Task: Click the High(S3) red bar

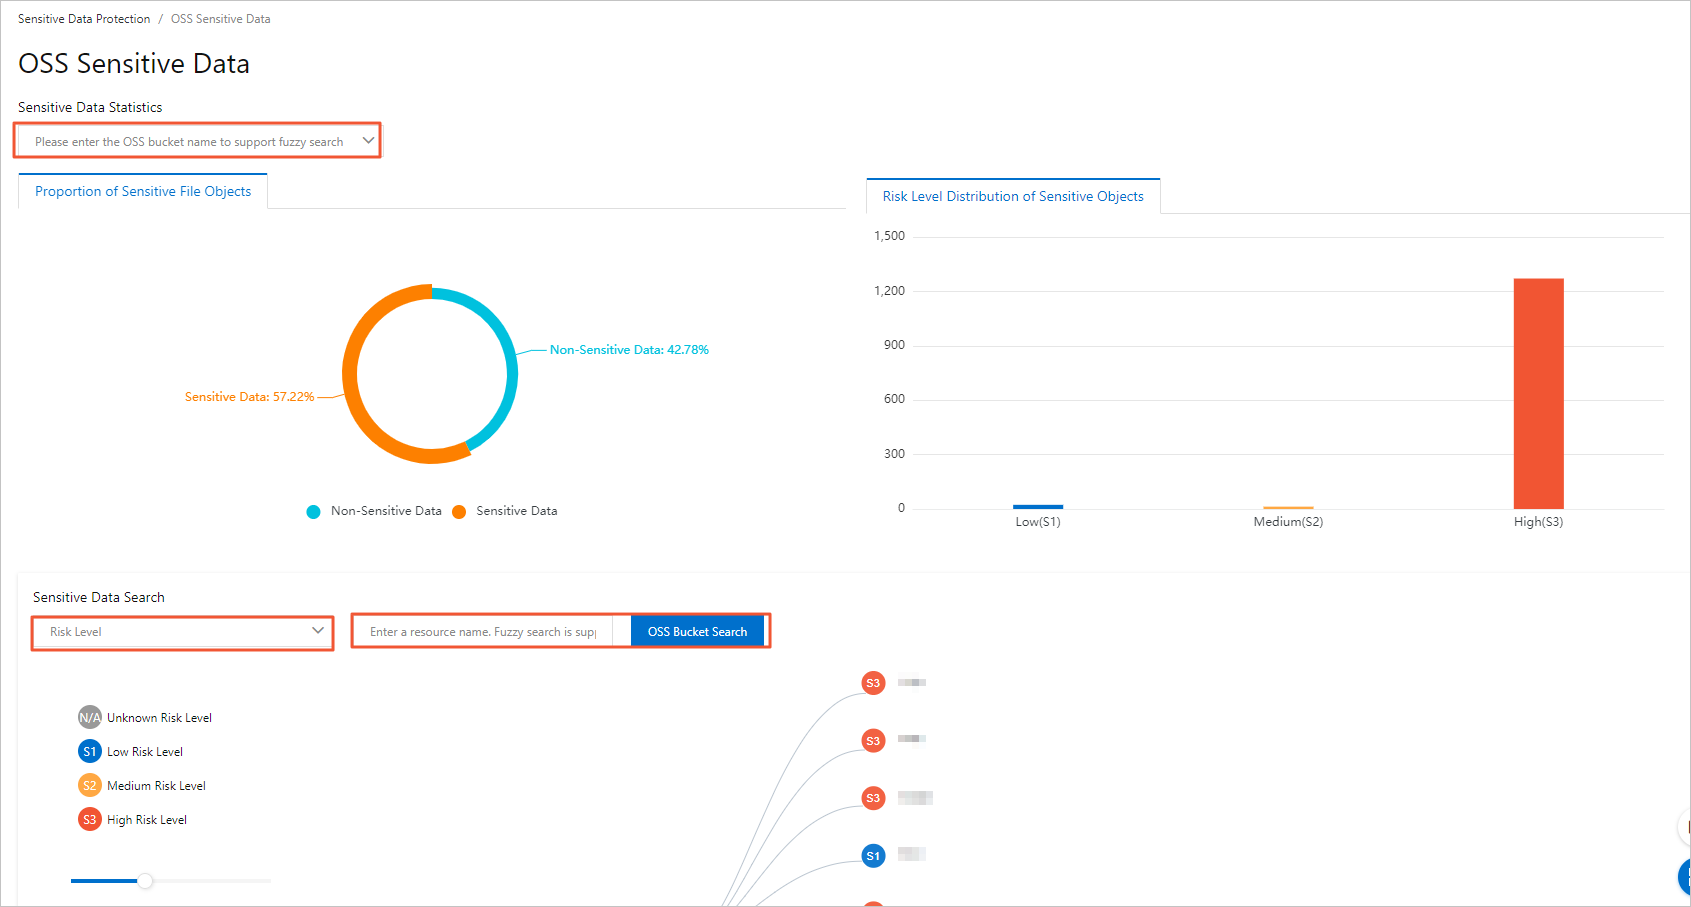Action: tap(1538, 393)
